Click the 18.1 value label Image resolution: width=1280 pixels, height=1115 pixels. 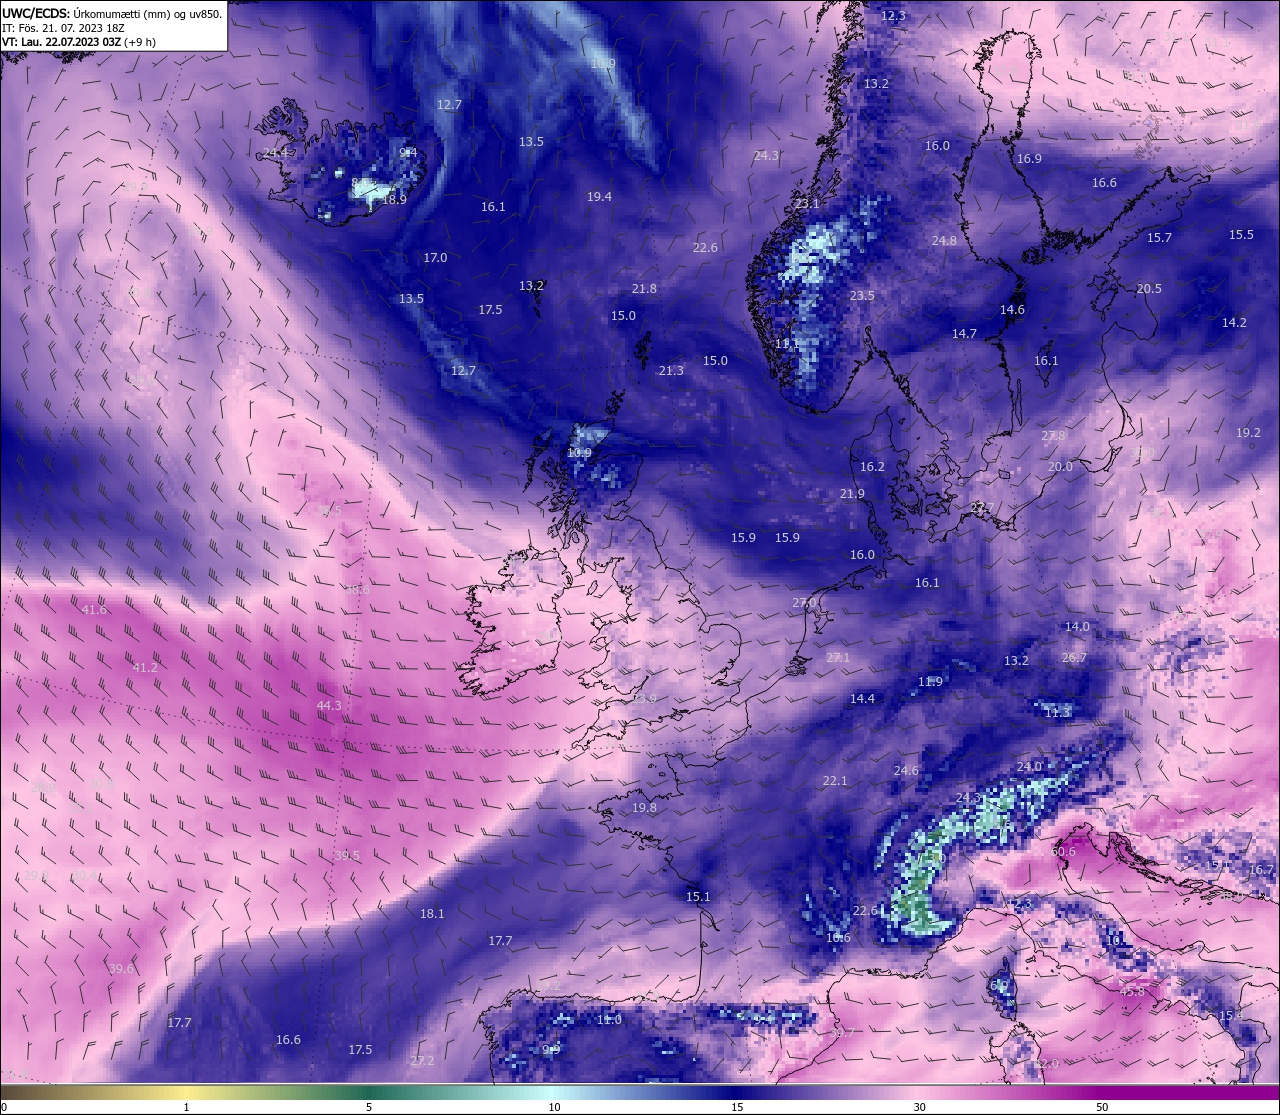click(x=432, y=913)
